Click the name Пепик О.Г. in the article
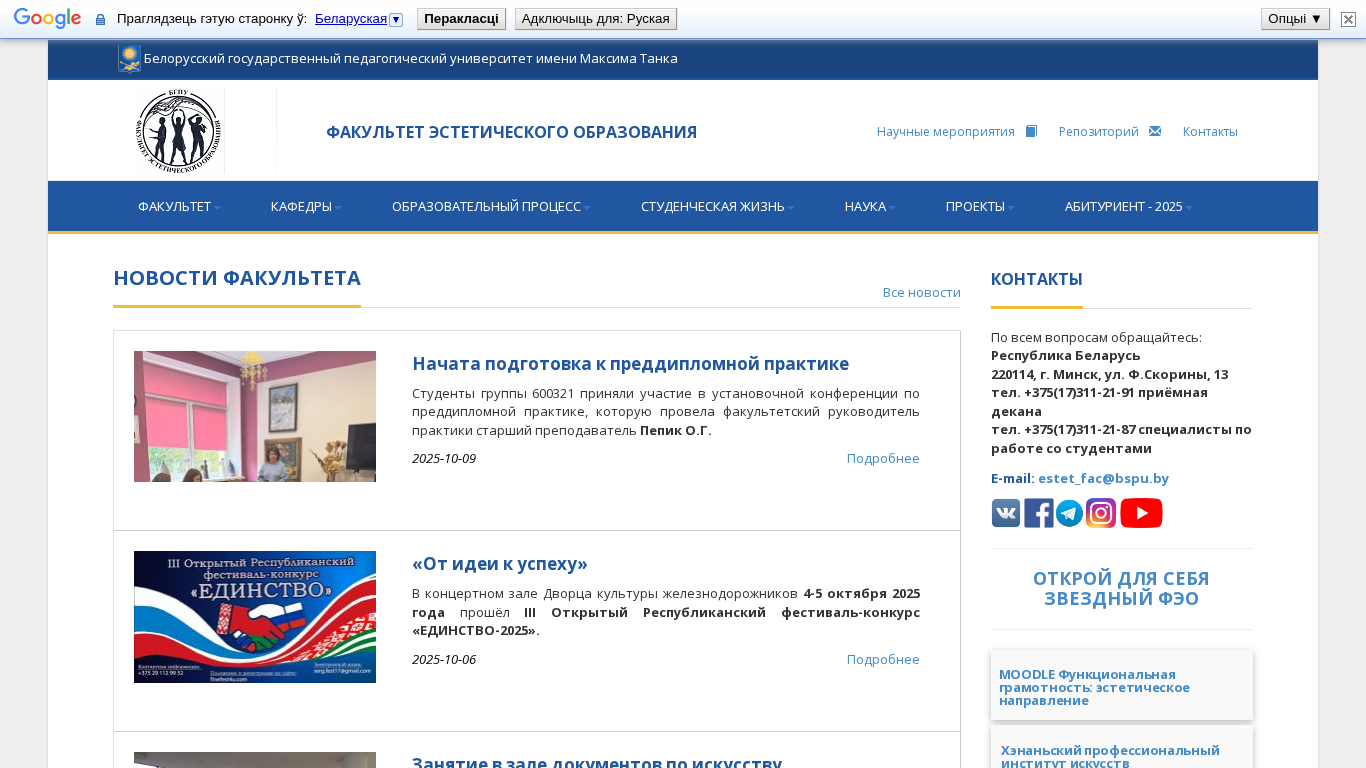The height and width of the screenshot is (768, 1366). point(676,430)
